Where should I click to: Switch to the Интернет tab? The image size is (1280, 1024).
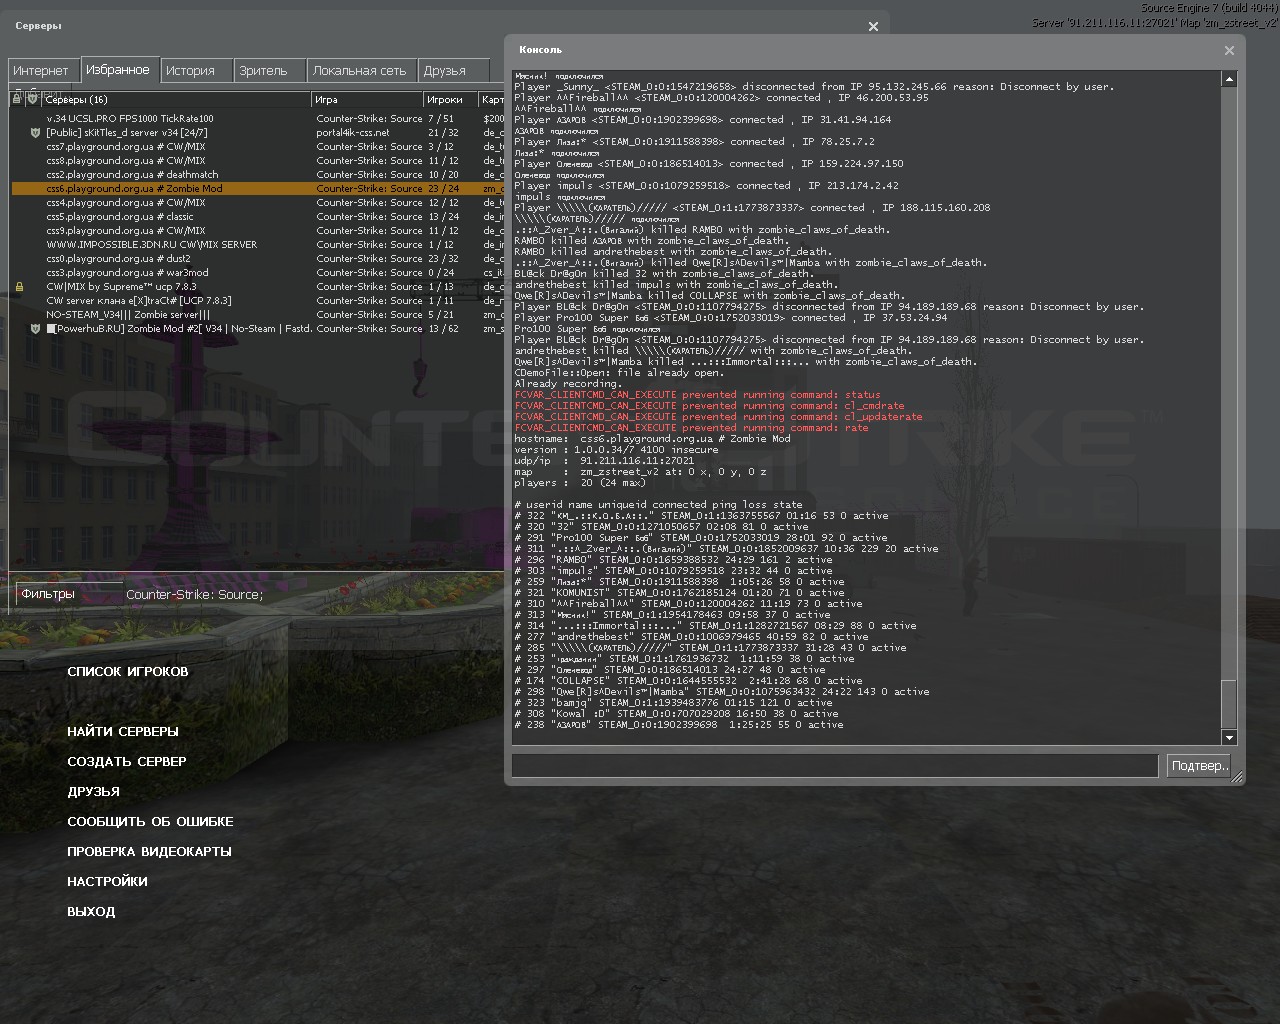(41, 70)
